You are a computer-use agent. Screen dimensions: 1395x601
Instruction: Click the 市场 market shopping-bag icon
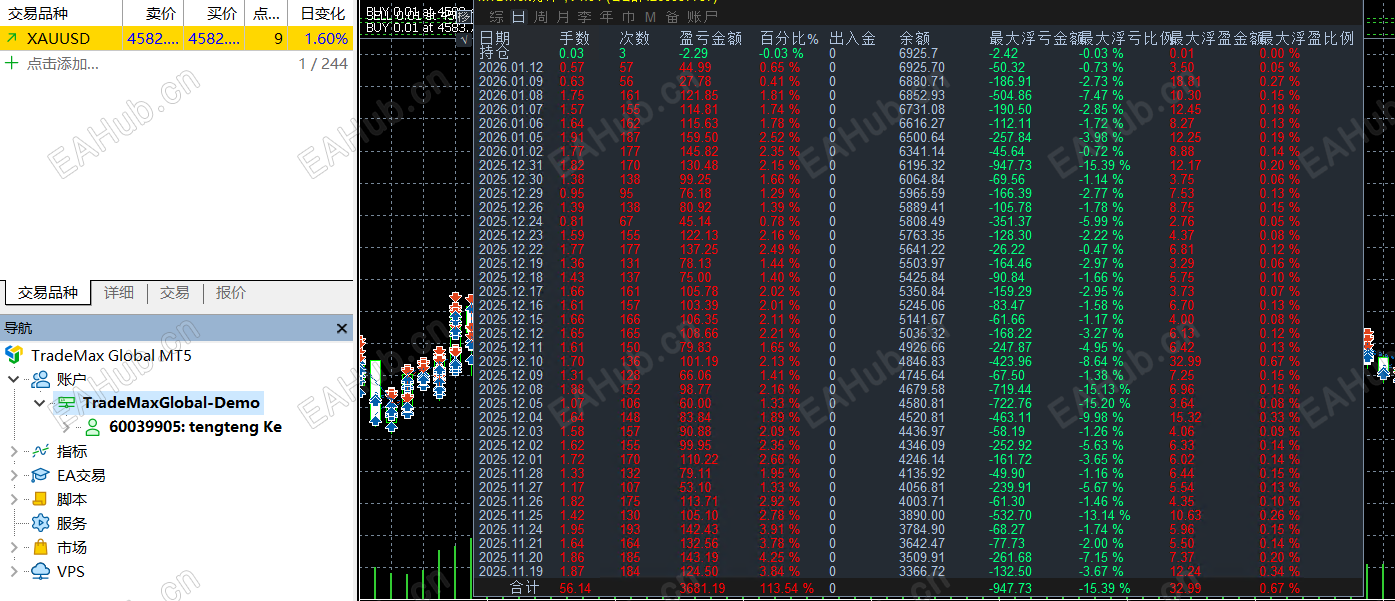point(39,548)
